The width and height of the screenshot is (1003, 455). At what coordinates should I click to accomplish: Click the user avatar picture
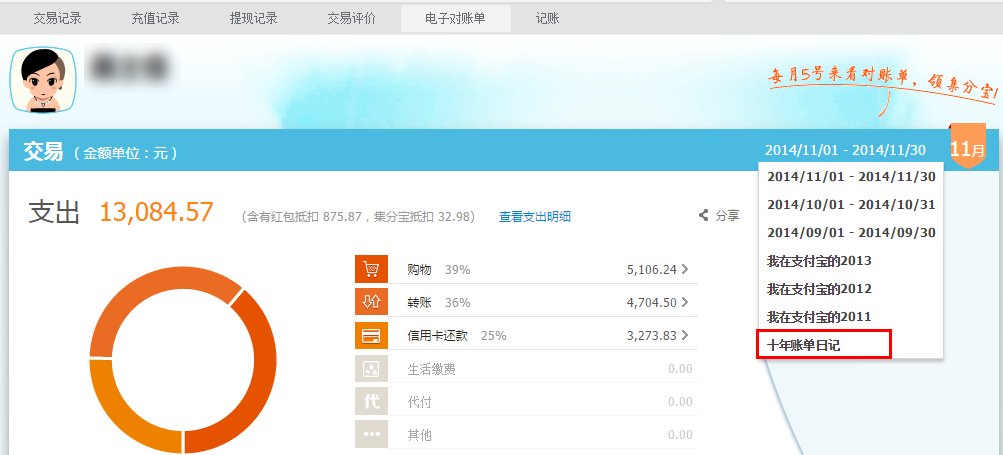tap(41, 80)
